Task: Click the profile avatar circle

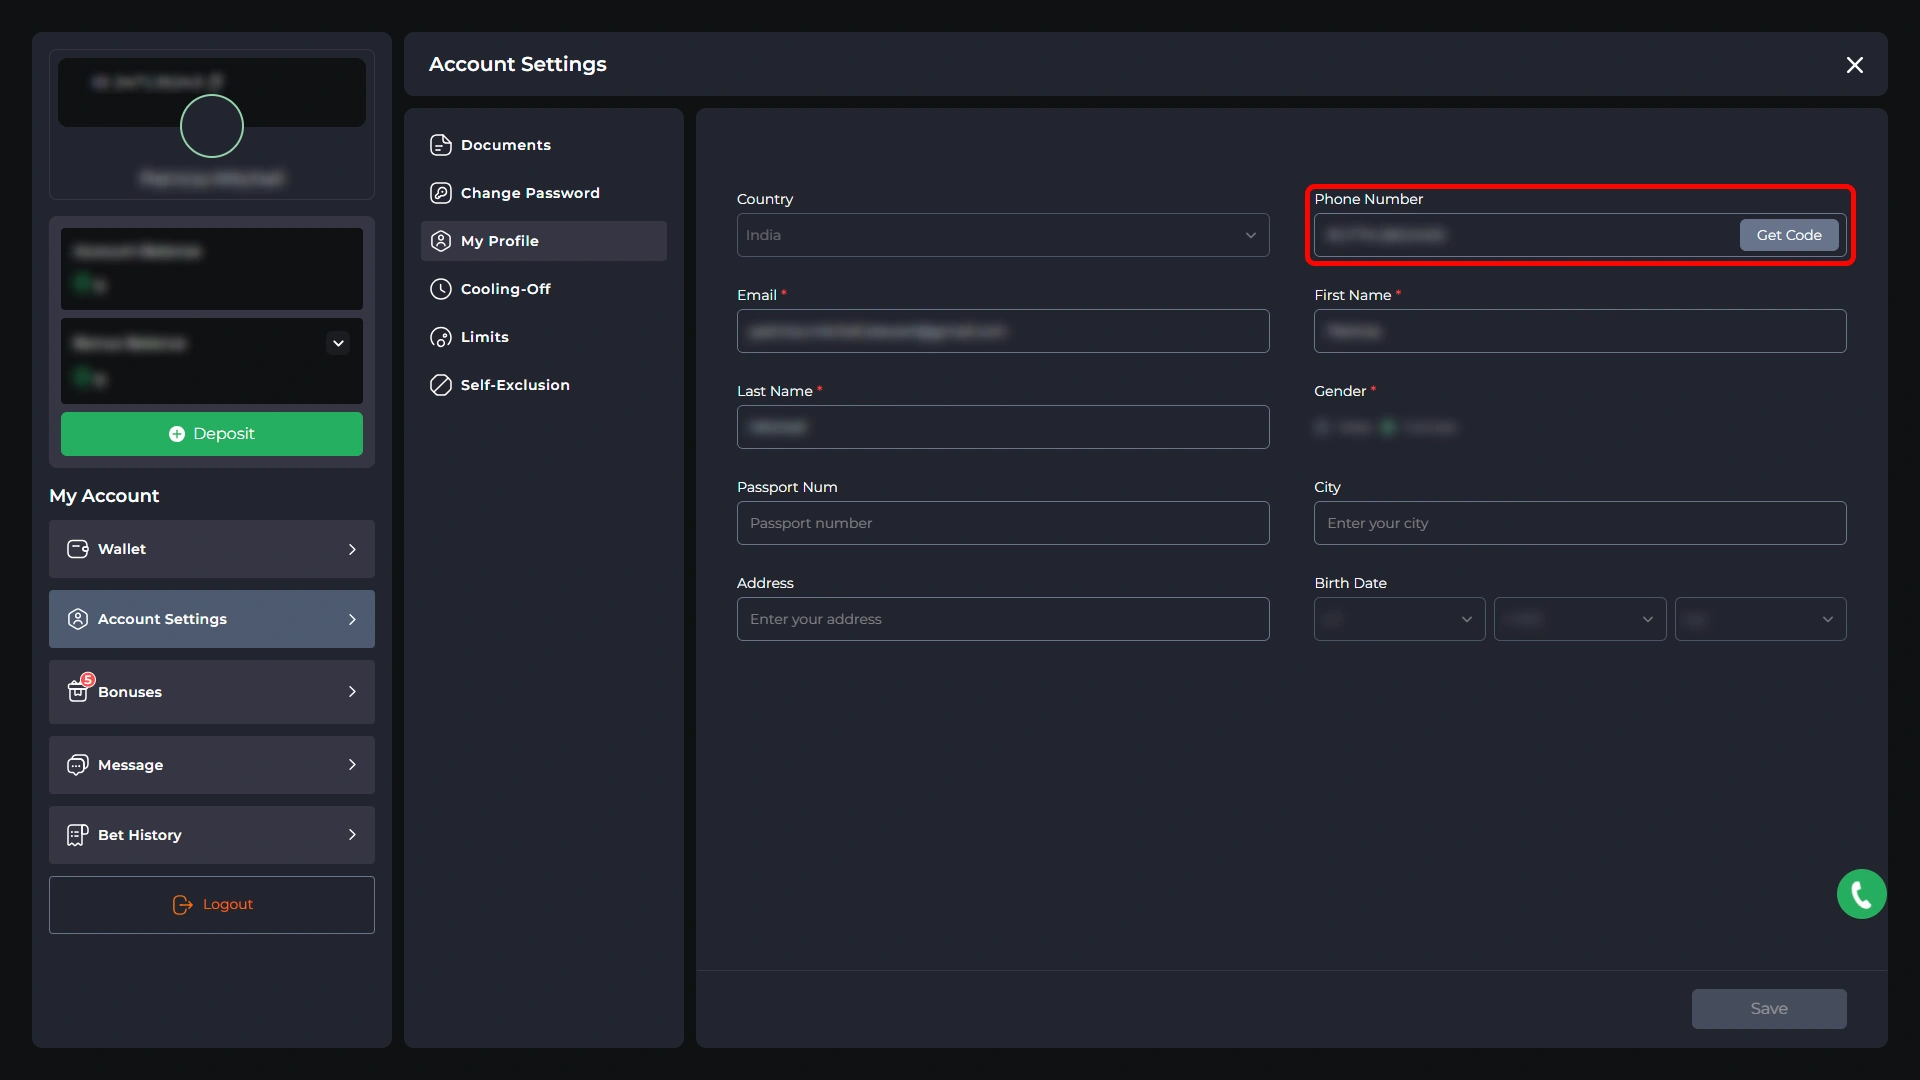Action: coord(212,126)
